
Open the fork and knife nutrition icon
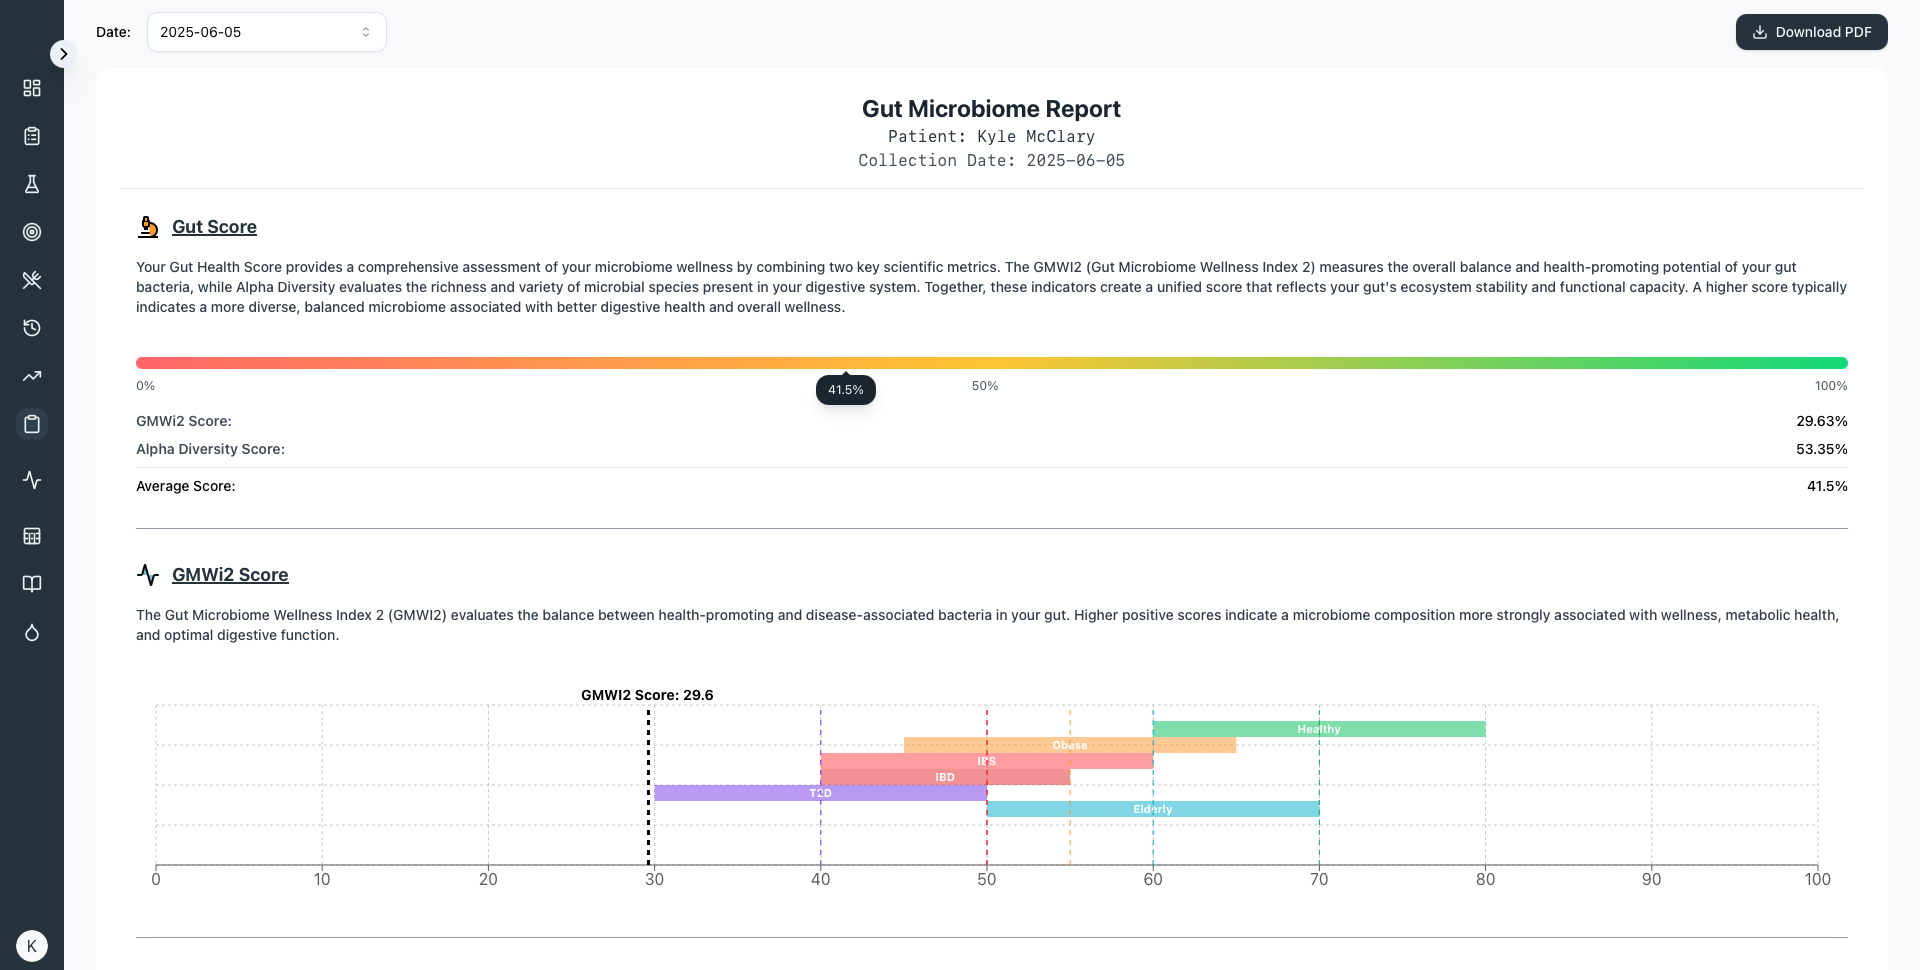tap(32, 280)
